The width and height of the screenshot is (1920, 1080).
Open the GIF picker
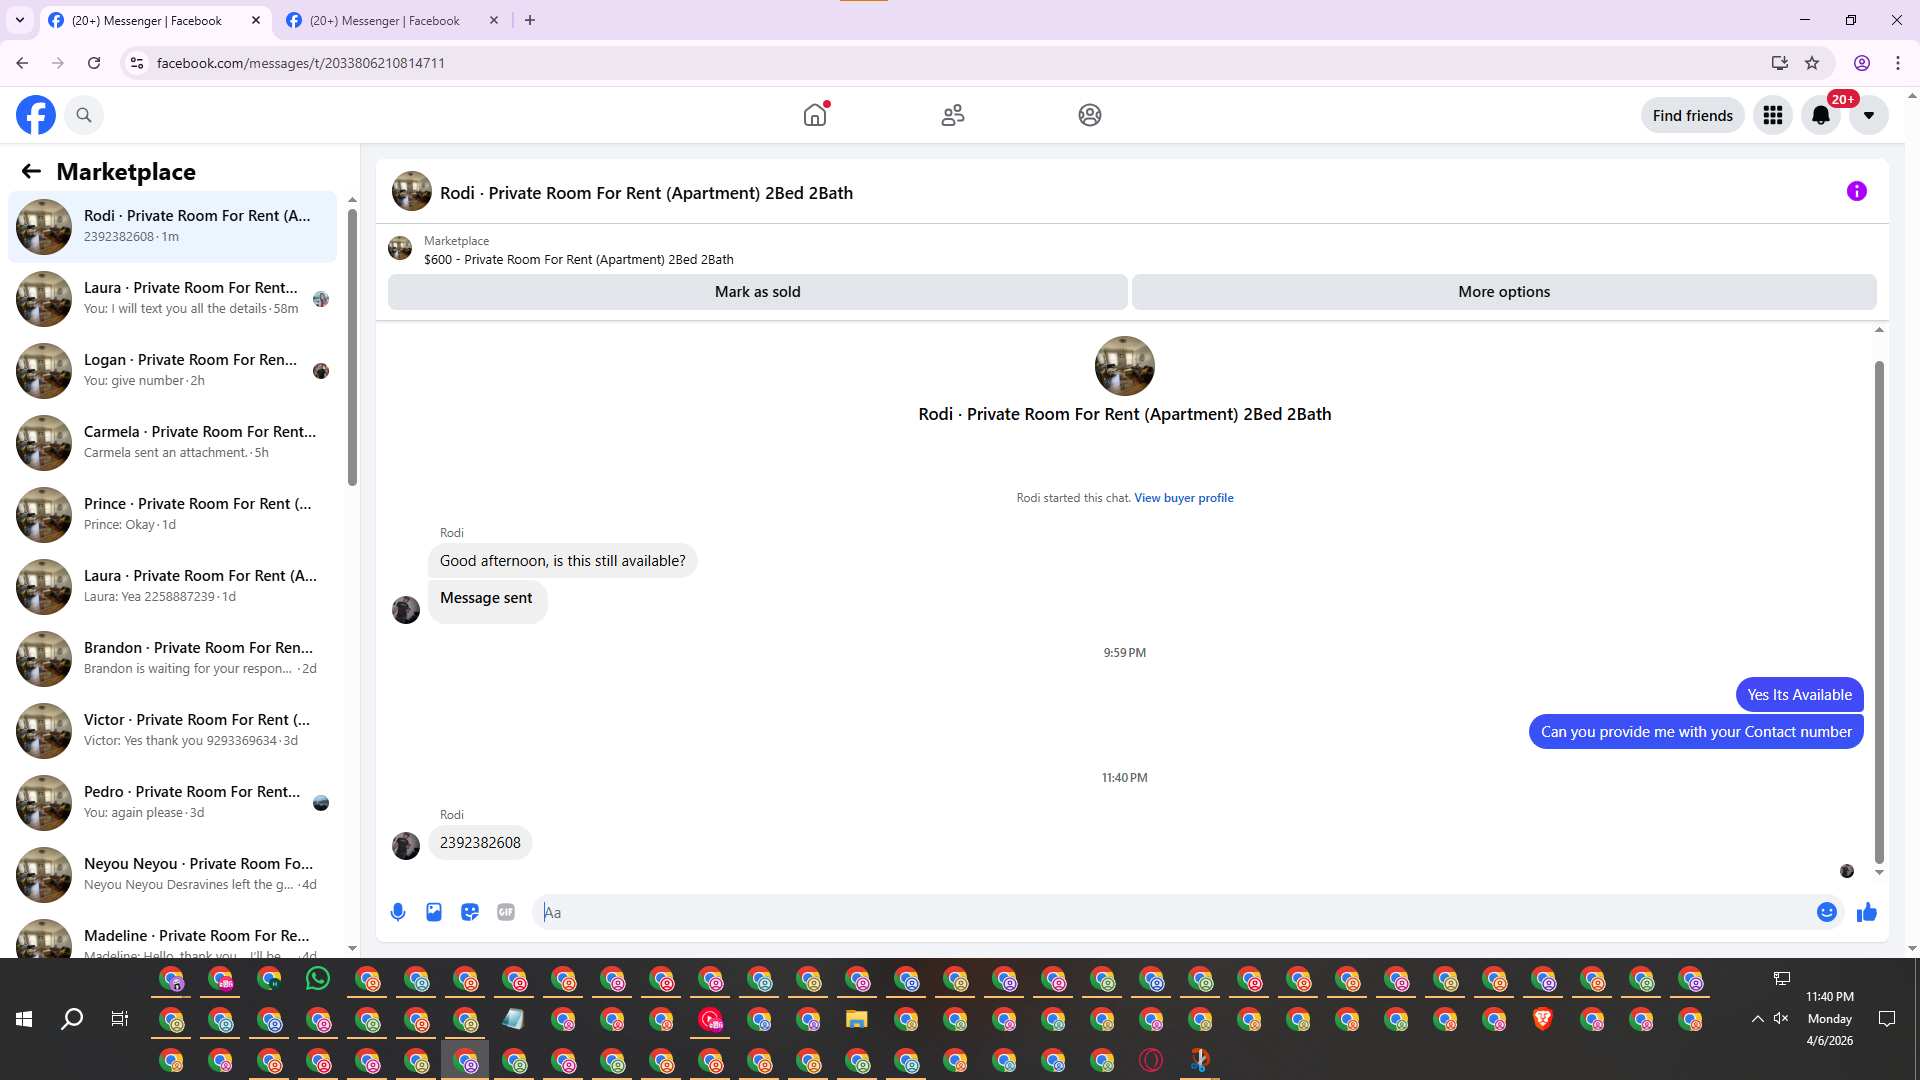pos(506,912)
